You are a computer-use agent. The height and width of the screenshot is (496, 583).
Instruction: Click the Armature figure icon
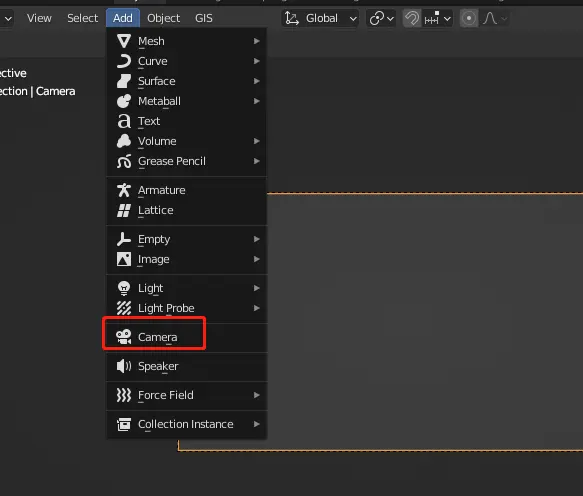click(x=124, y=190)
